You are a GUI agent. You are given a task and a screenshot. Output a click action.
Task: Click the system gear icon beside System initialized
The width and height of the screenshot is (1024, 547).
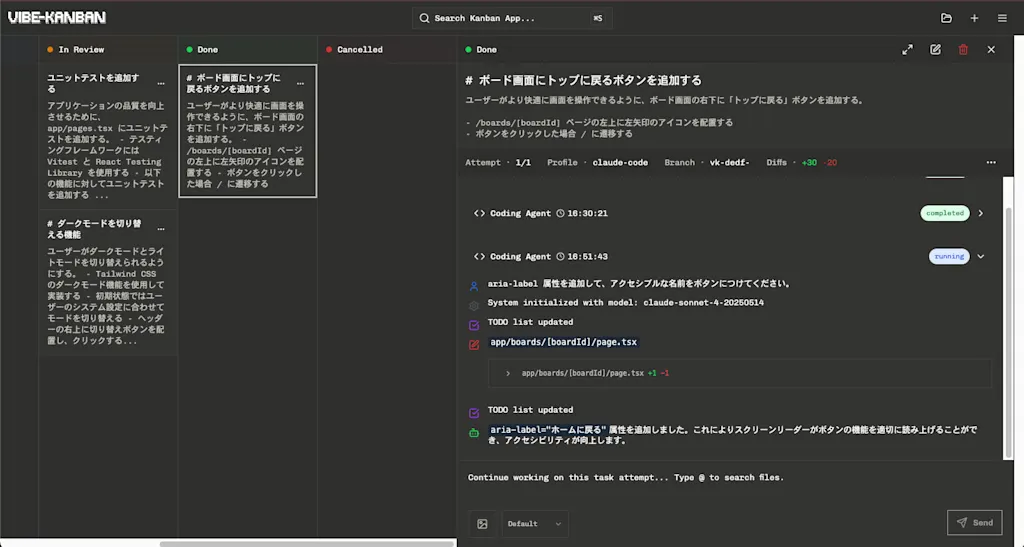click(x=474, y=305)
